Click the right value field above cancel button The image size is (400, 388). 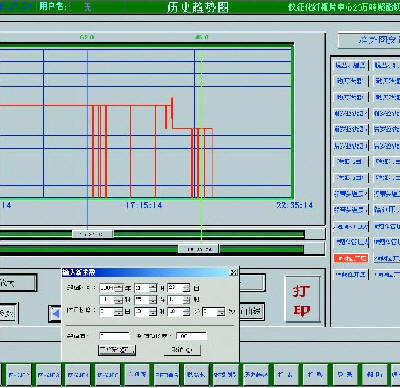192,336
